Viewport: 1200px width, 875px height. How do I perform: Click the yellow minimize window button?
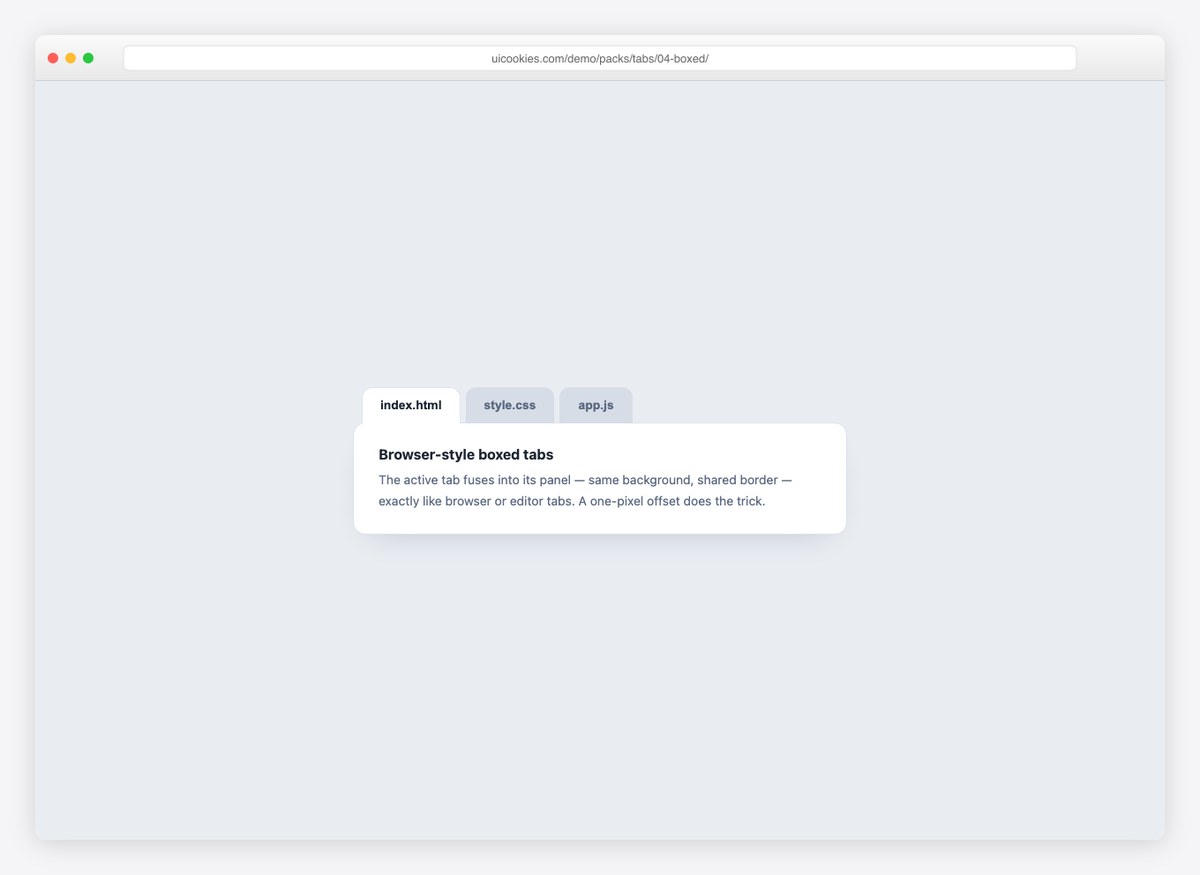71,58
